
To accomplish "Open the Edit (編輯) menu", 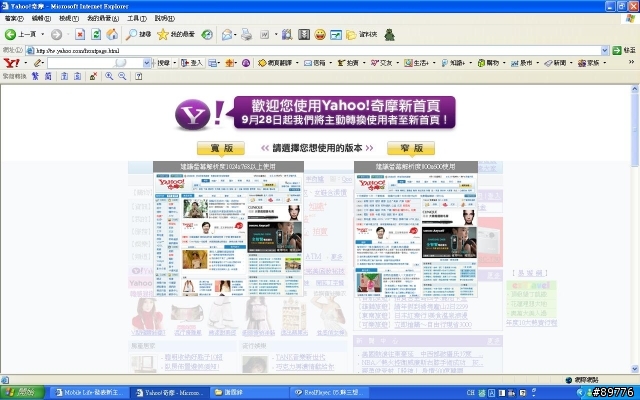I will tap(41, 18).
